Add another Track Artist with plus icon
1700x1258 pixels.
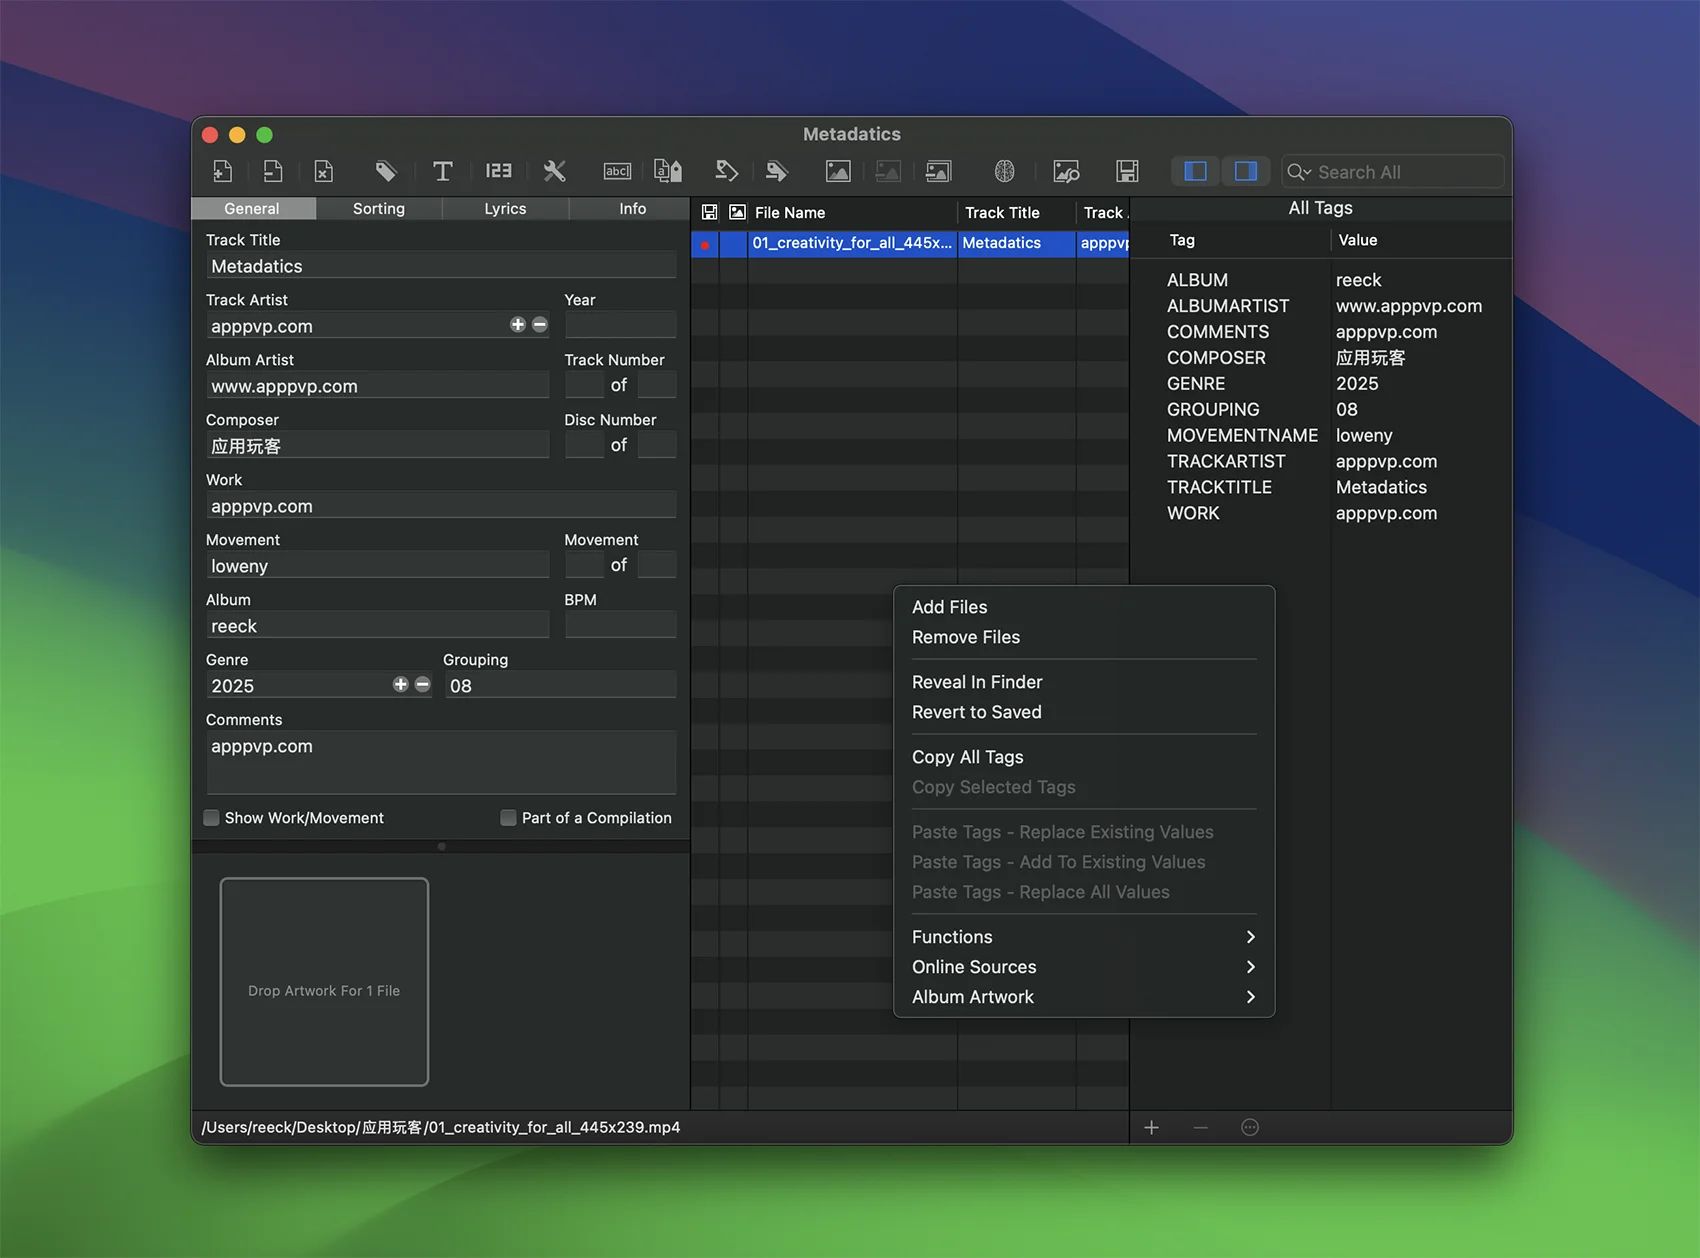(x=517, y=324)
